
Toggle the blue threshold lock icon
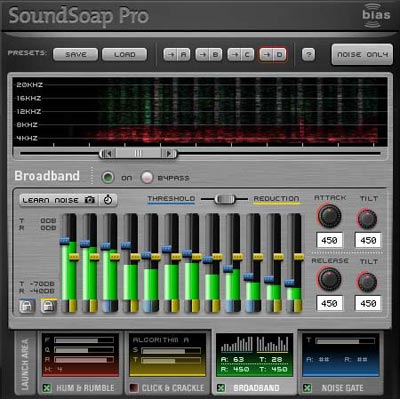[x=27, y=306]
